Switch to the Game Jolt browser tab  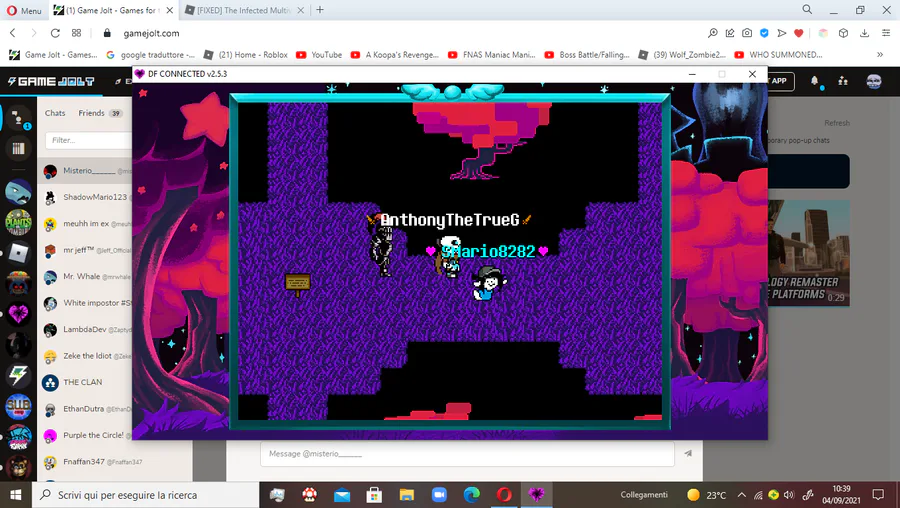(x=114, y=10)
